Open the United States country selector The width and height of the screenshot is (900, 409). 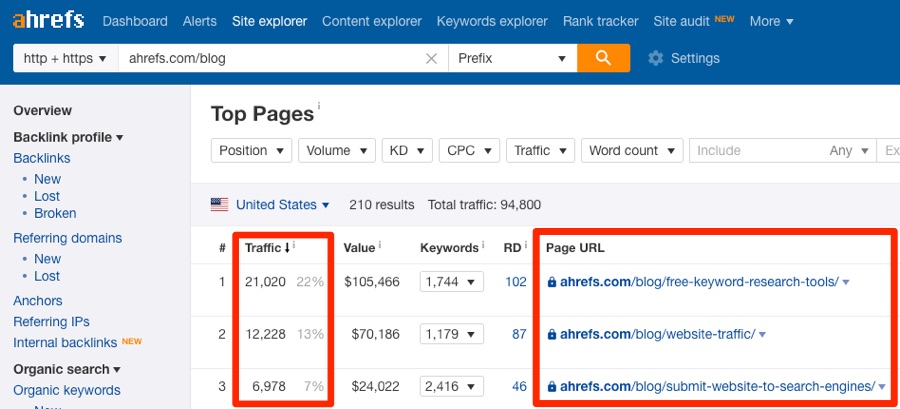coord(282,205)
